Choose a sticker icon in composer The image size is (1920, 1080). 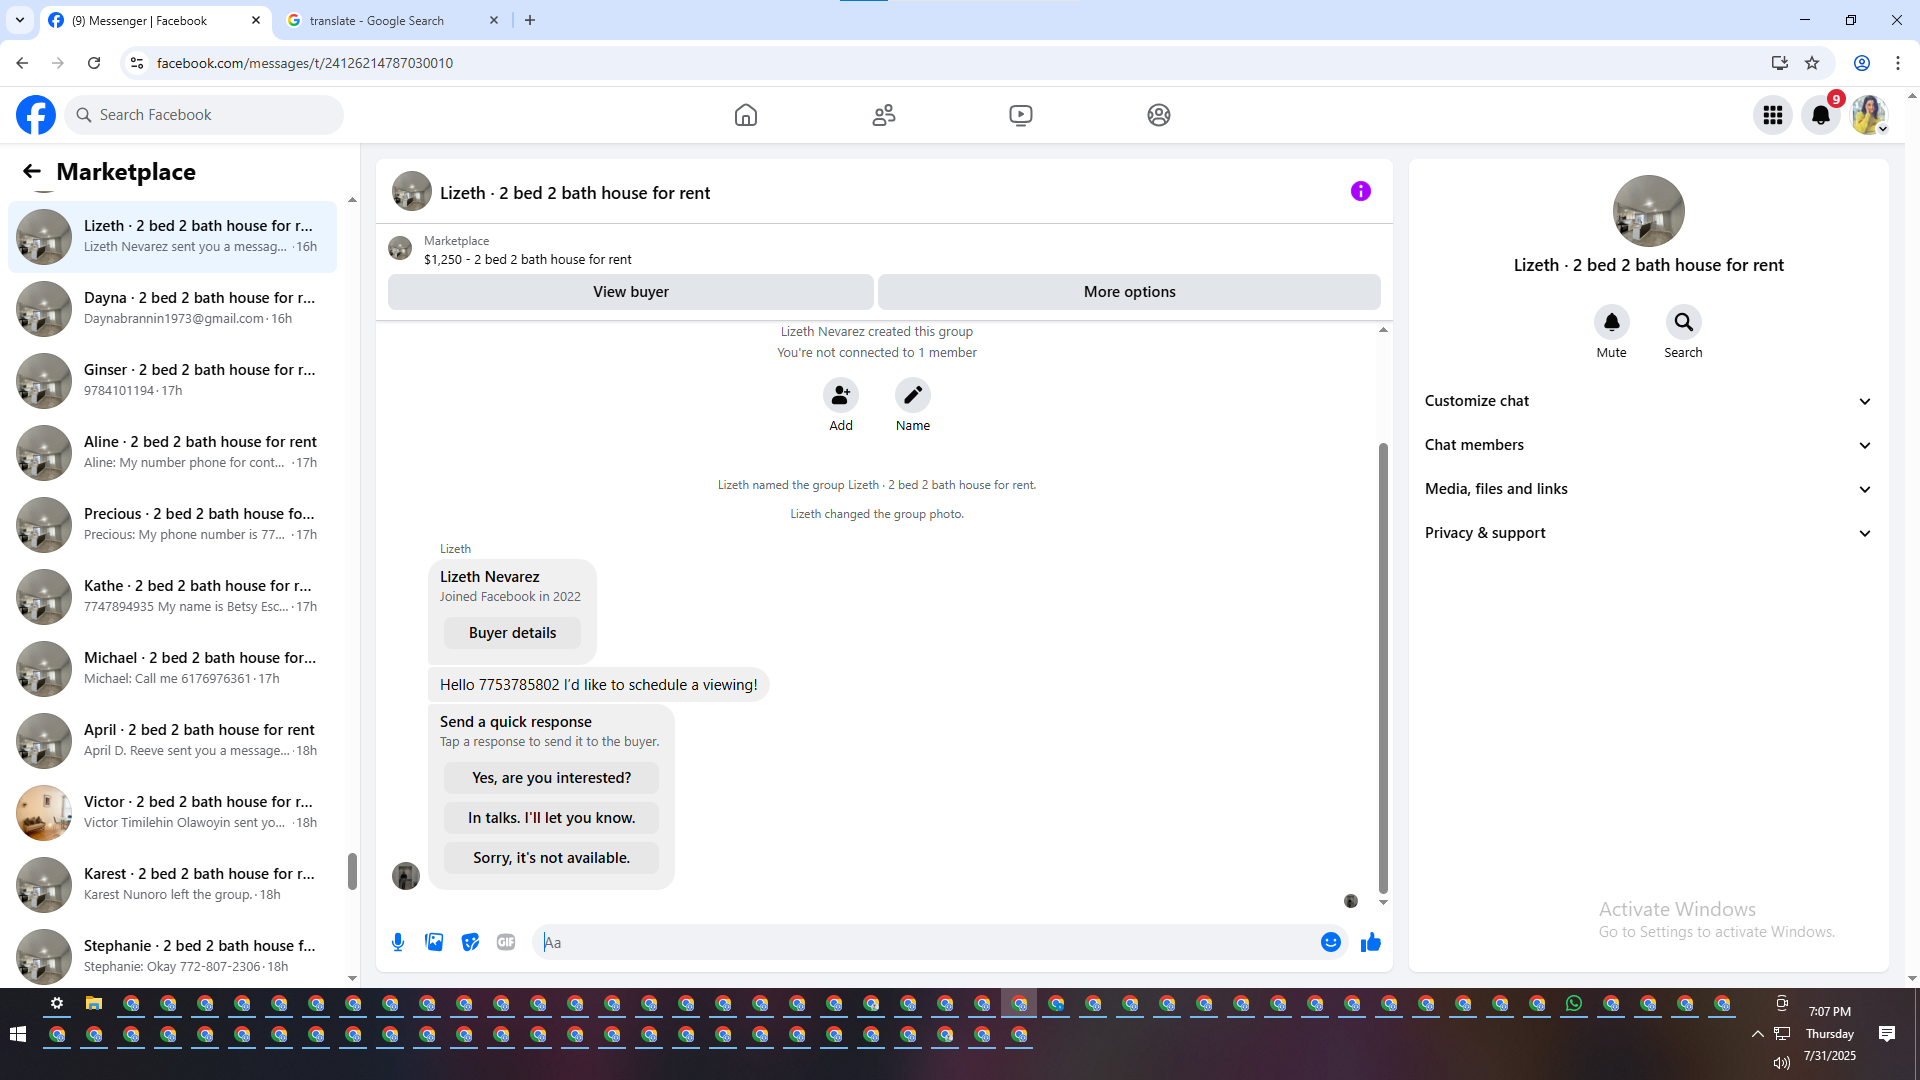tap(470, 942)
